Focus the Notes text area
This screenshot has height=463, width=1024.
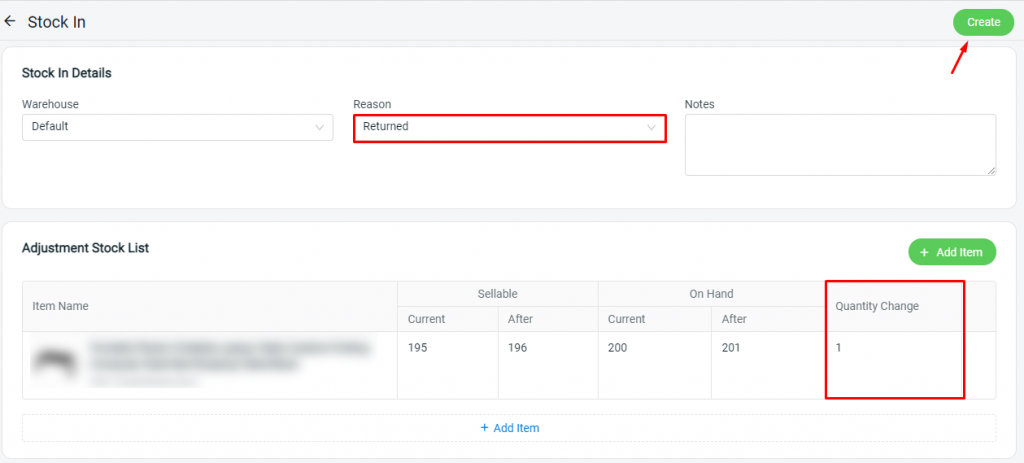(840, 145)
